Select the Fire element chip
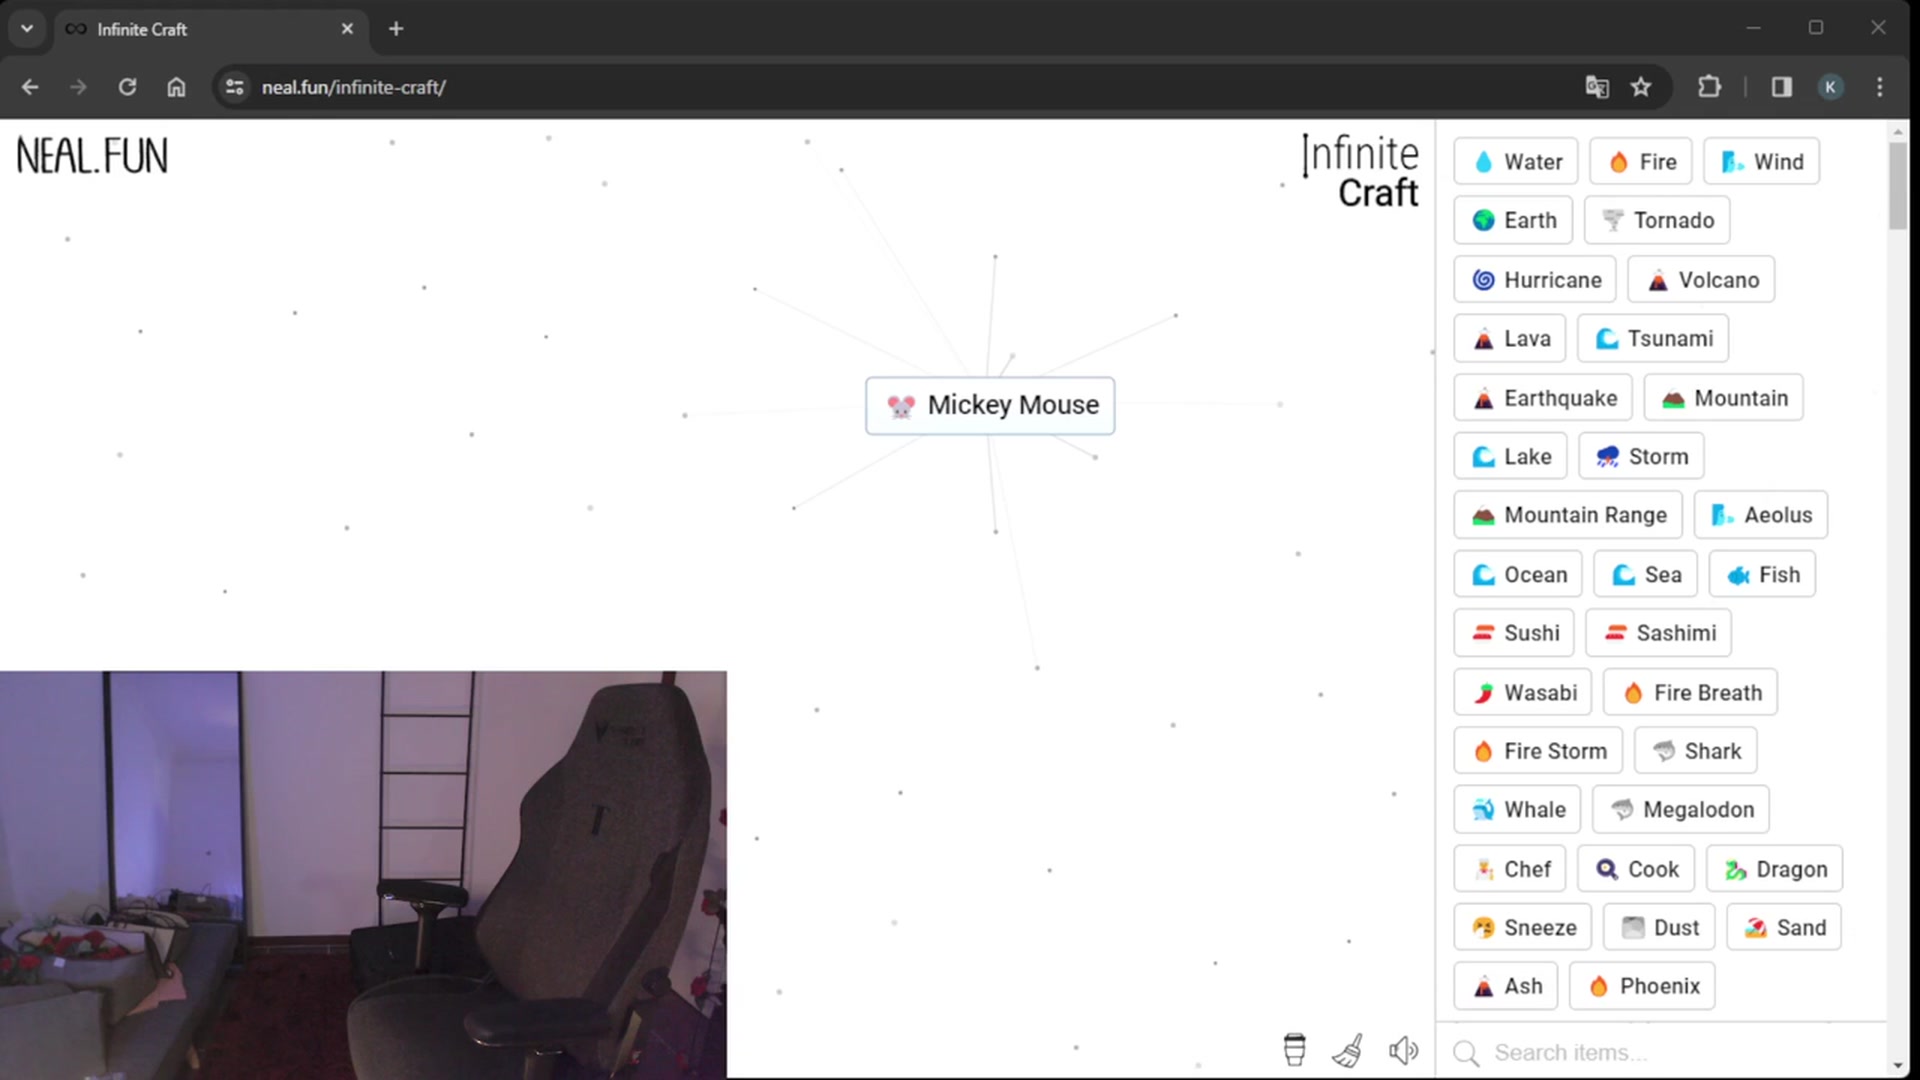 [1641, 162]
